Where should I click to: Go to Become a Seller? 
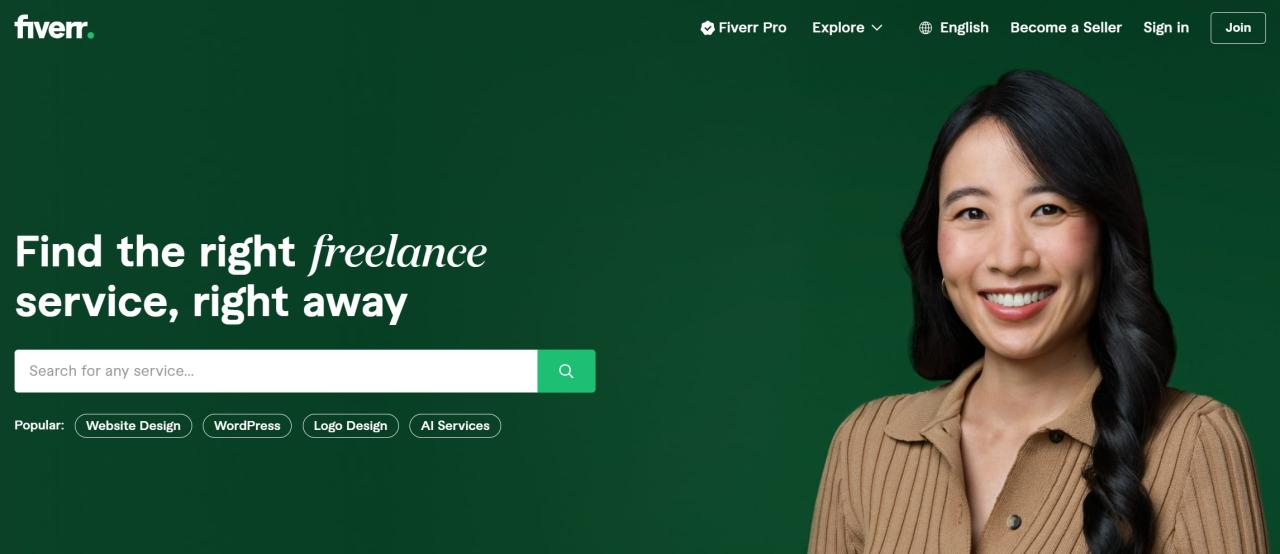1066,28
